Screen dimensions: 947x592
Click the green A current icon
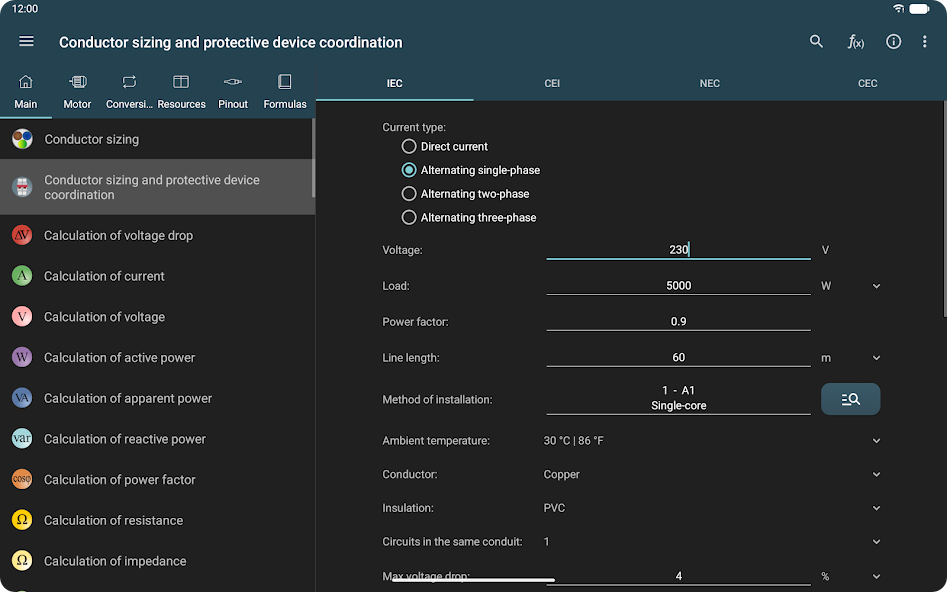[22, 275]
